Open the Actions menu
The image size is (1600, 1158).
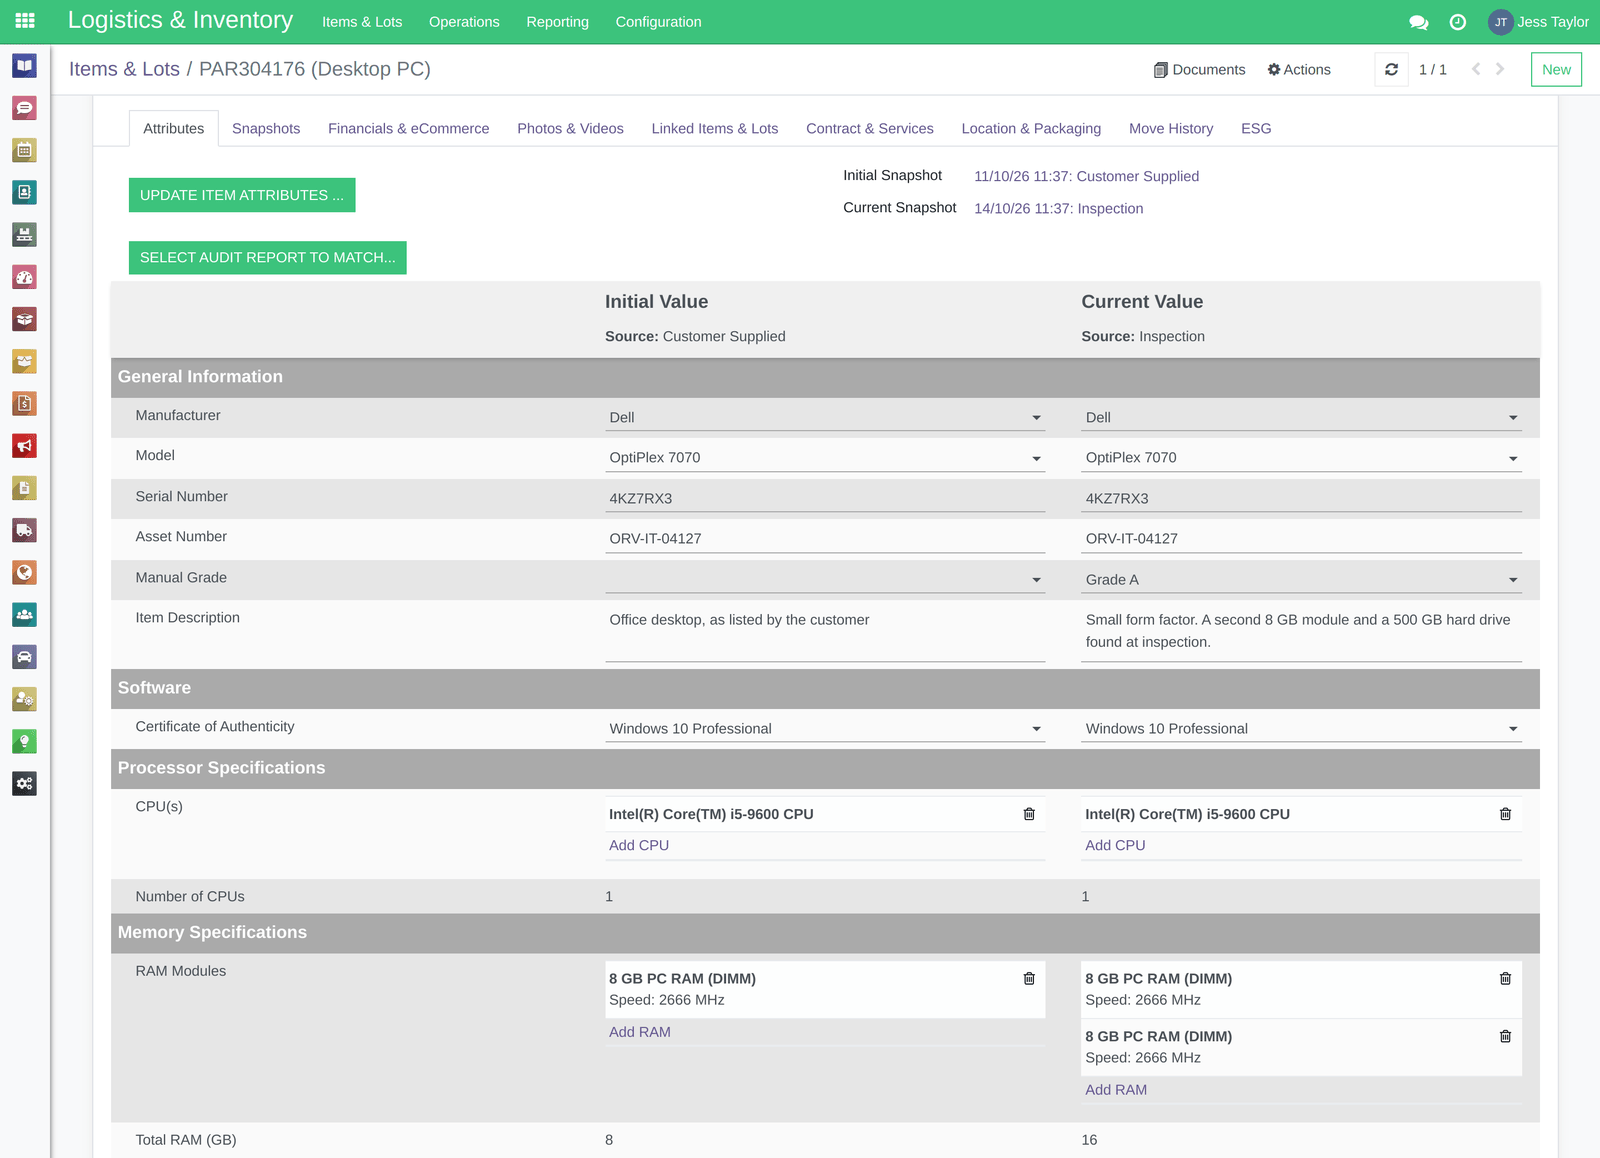coord(1299,69)
